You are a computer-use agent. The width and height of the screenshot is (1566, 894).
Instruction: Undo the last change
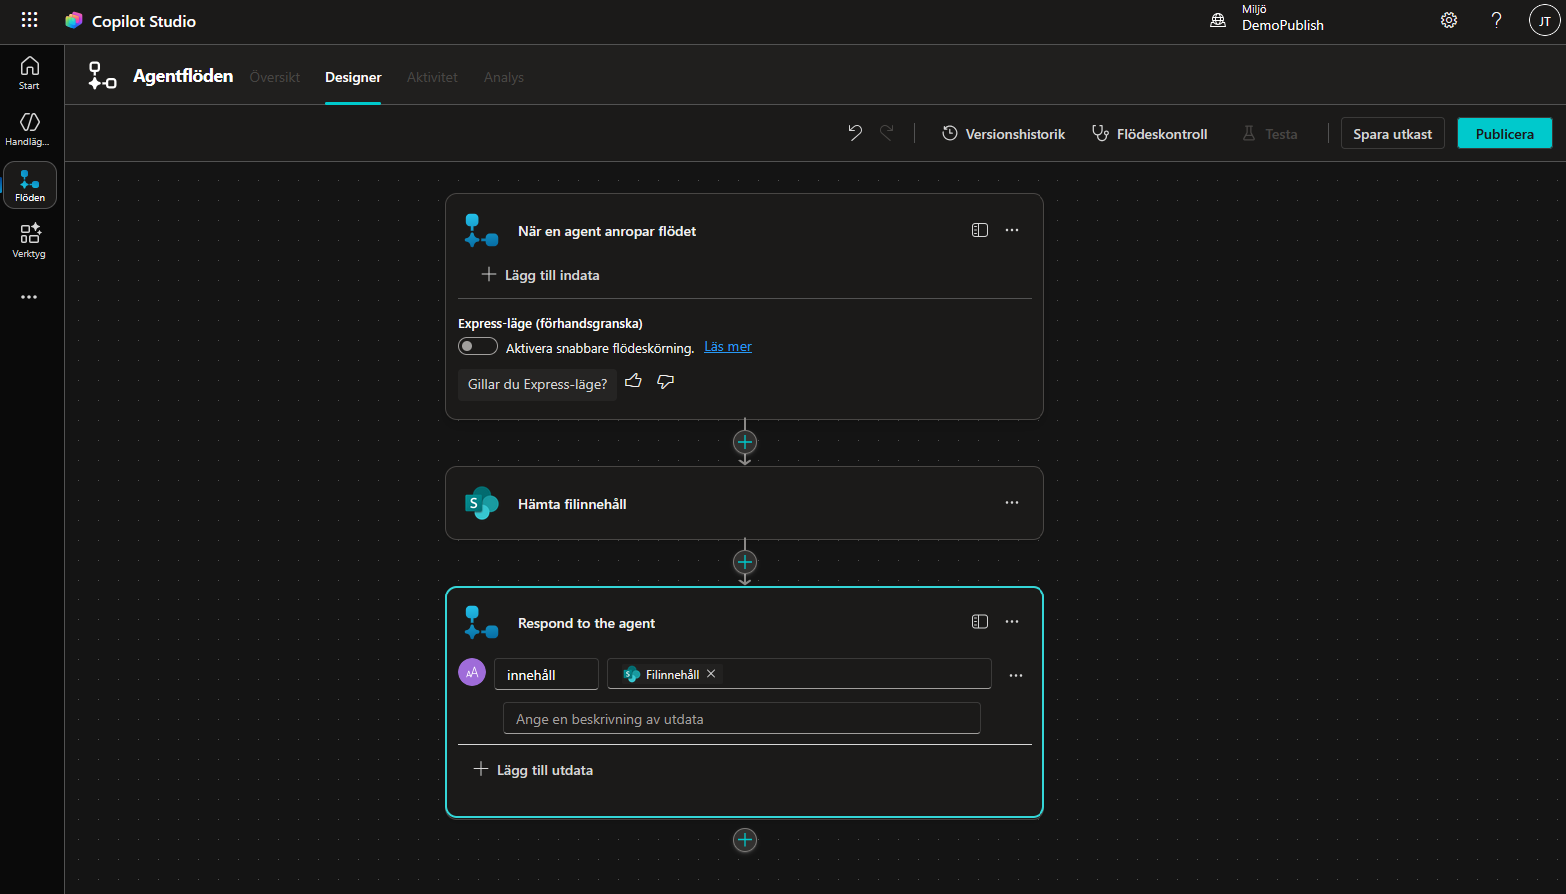pos(855,133)
